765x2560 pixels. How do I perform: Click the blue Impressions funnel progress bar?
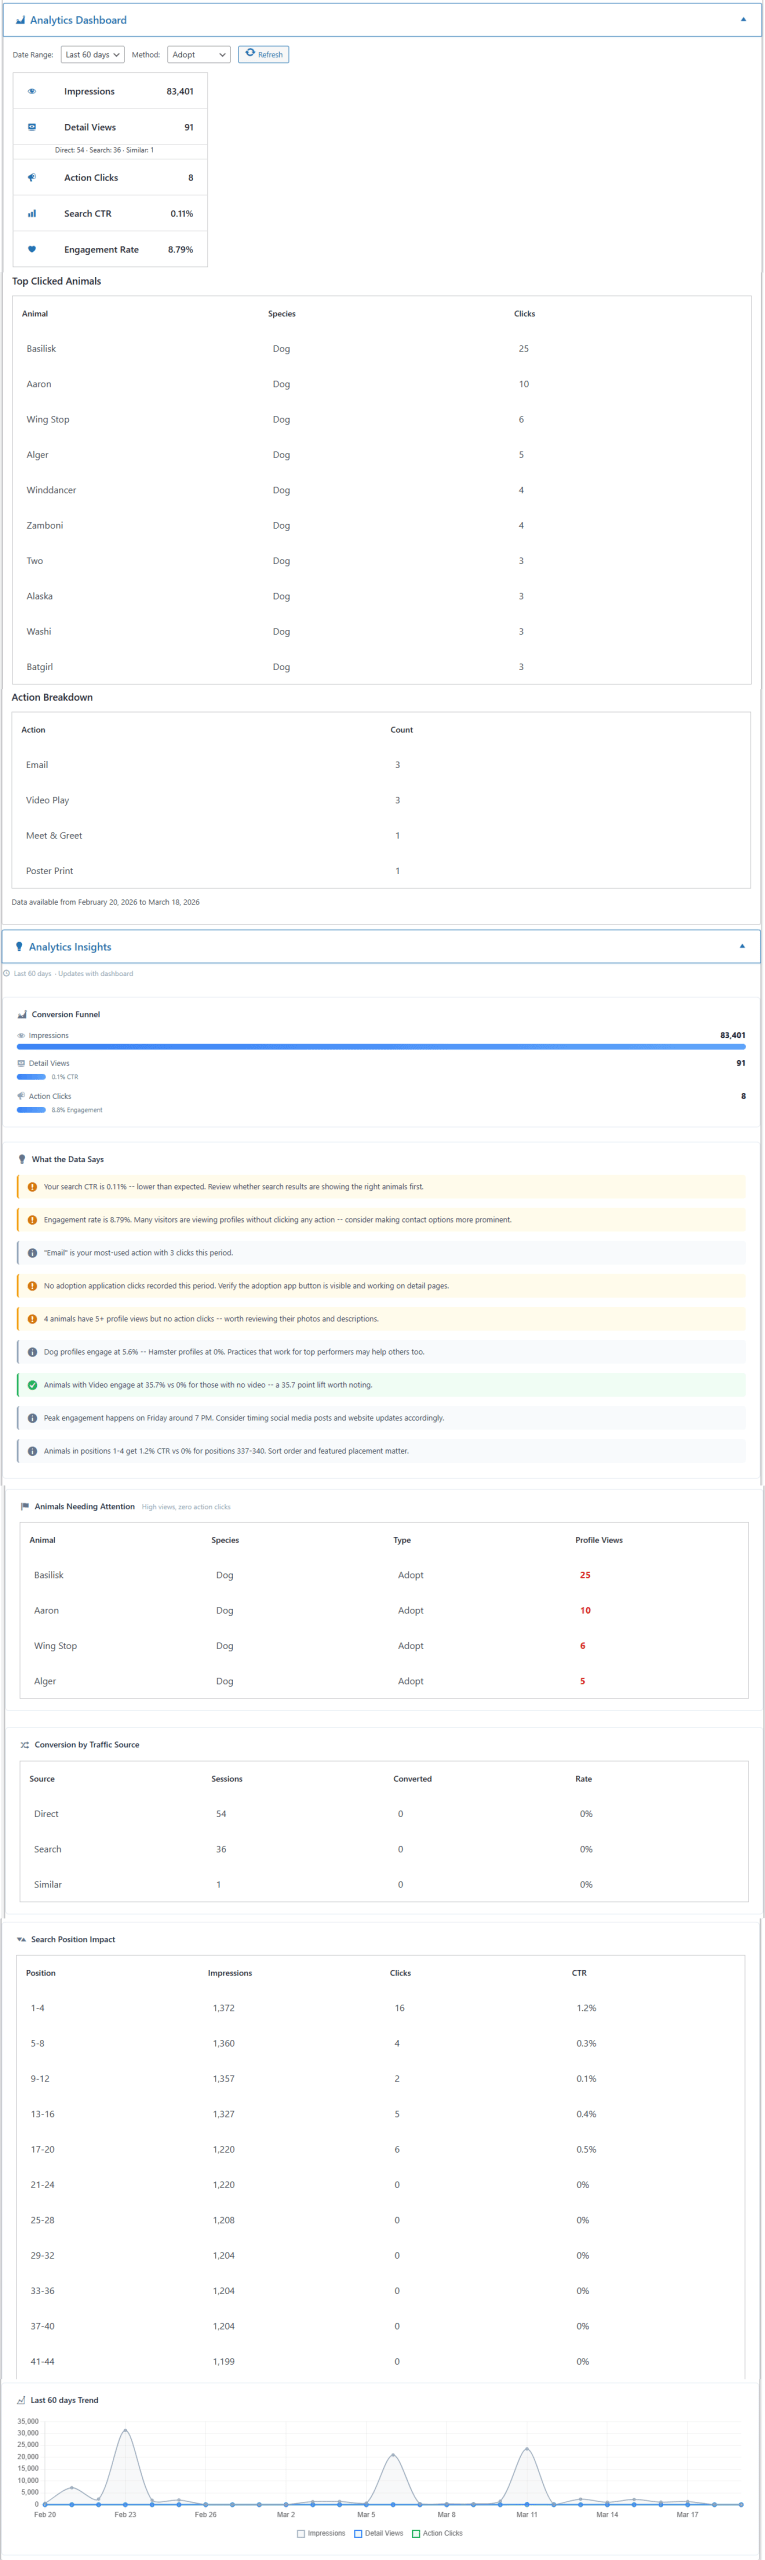coord(380,1047)
